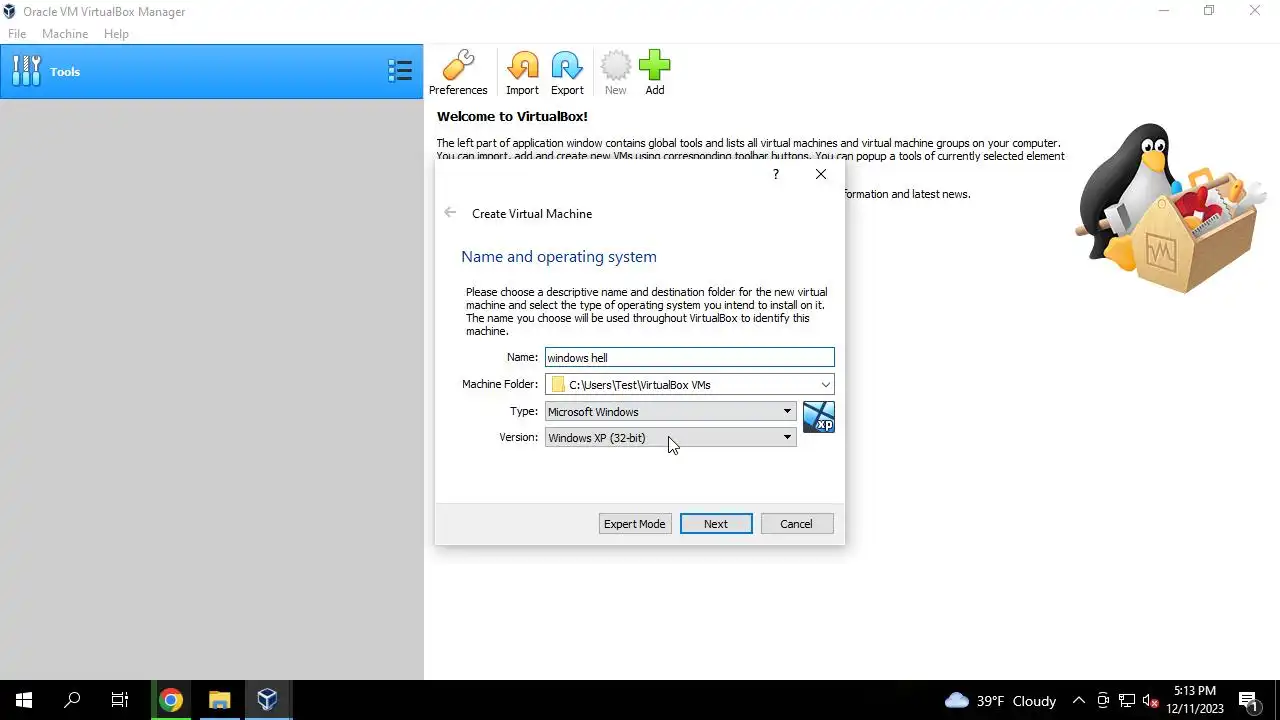The width and height of the screenshot is (1280, 720).
Task: Click the Expert Mode button
Action: (x=634, y=524)
